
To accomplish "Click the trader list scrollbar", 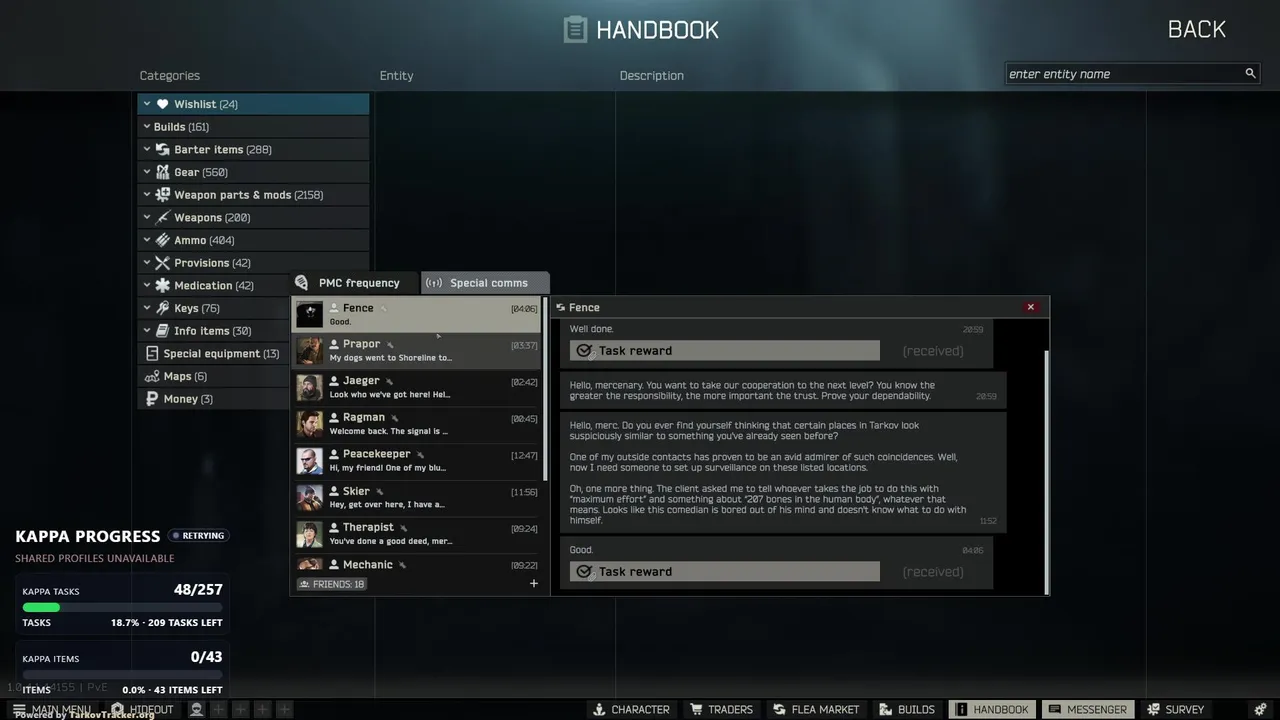I will [x=545, y=388].
